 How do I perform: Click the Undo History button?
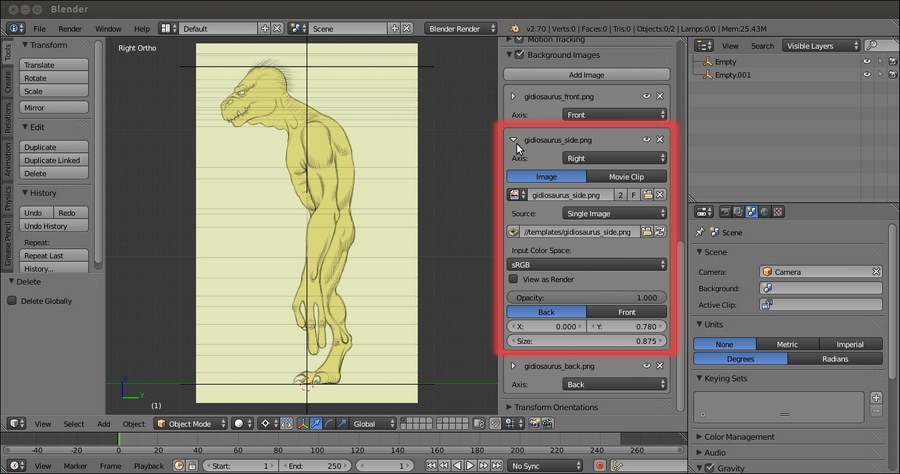pyautogui.click(x=54, y=226)
